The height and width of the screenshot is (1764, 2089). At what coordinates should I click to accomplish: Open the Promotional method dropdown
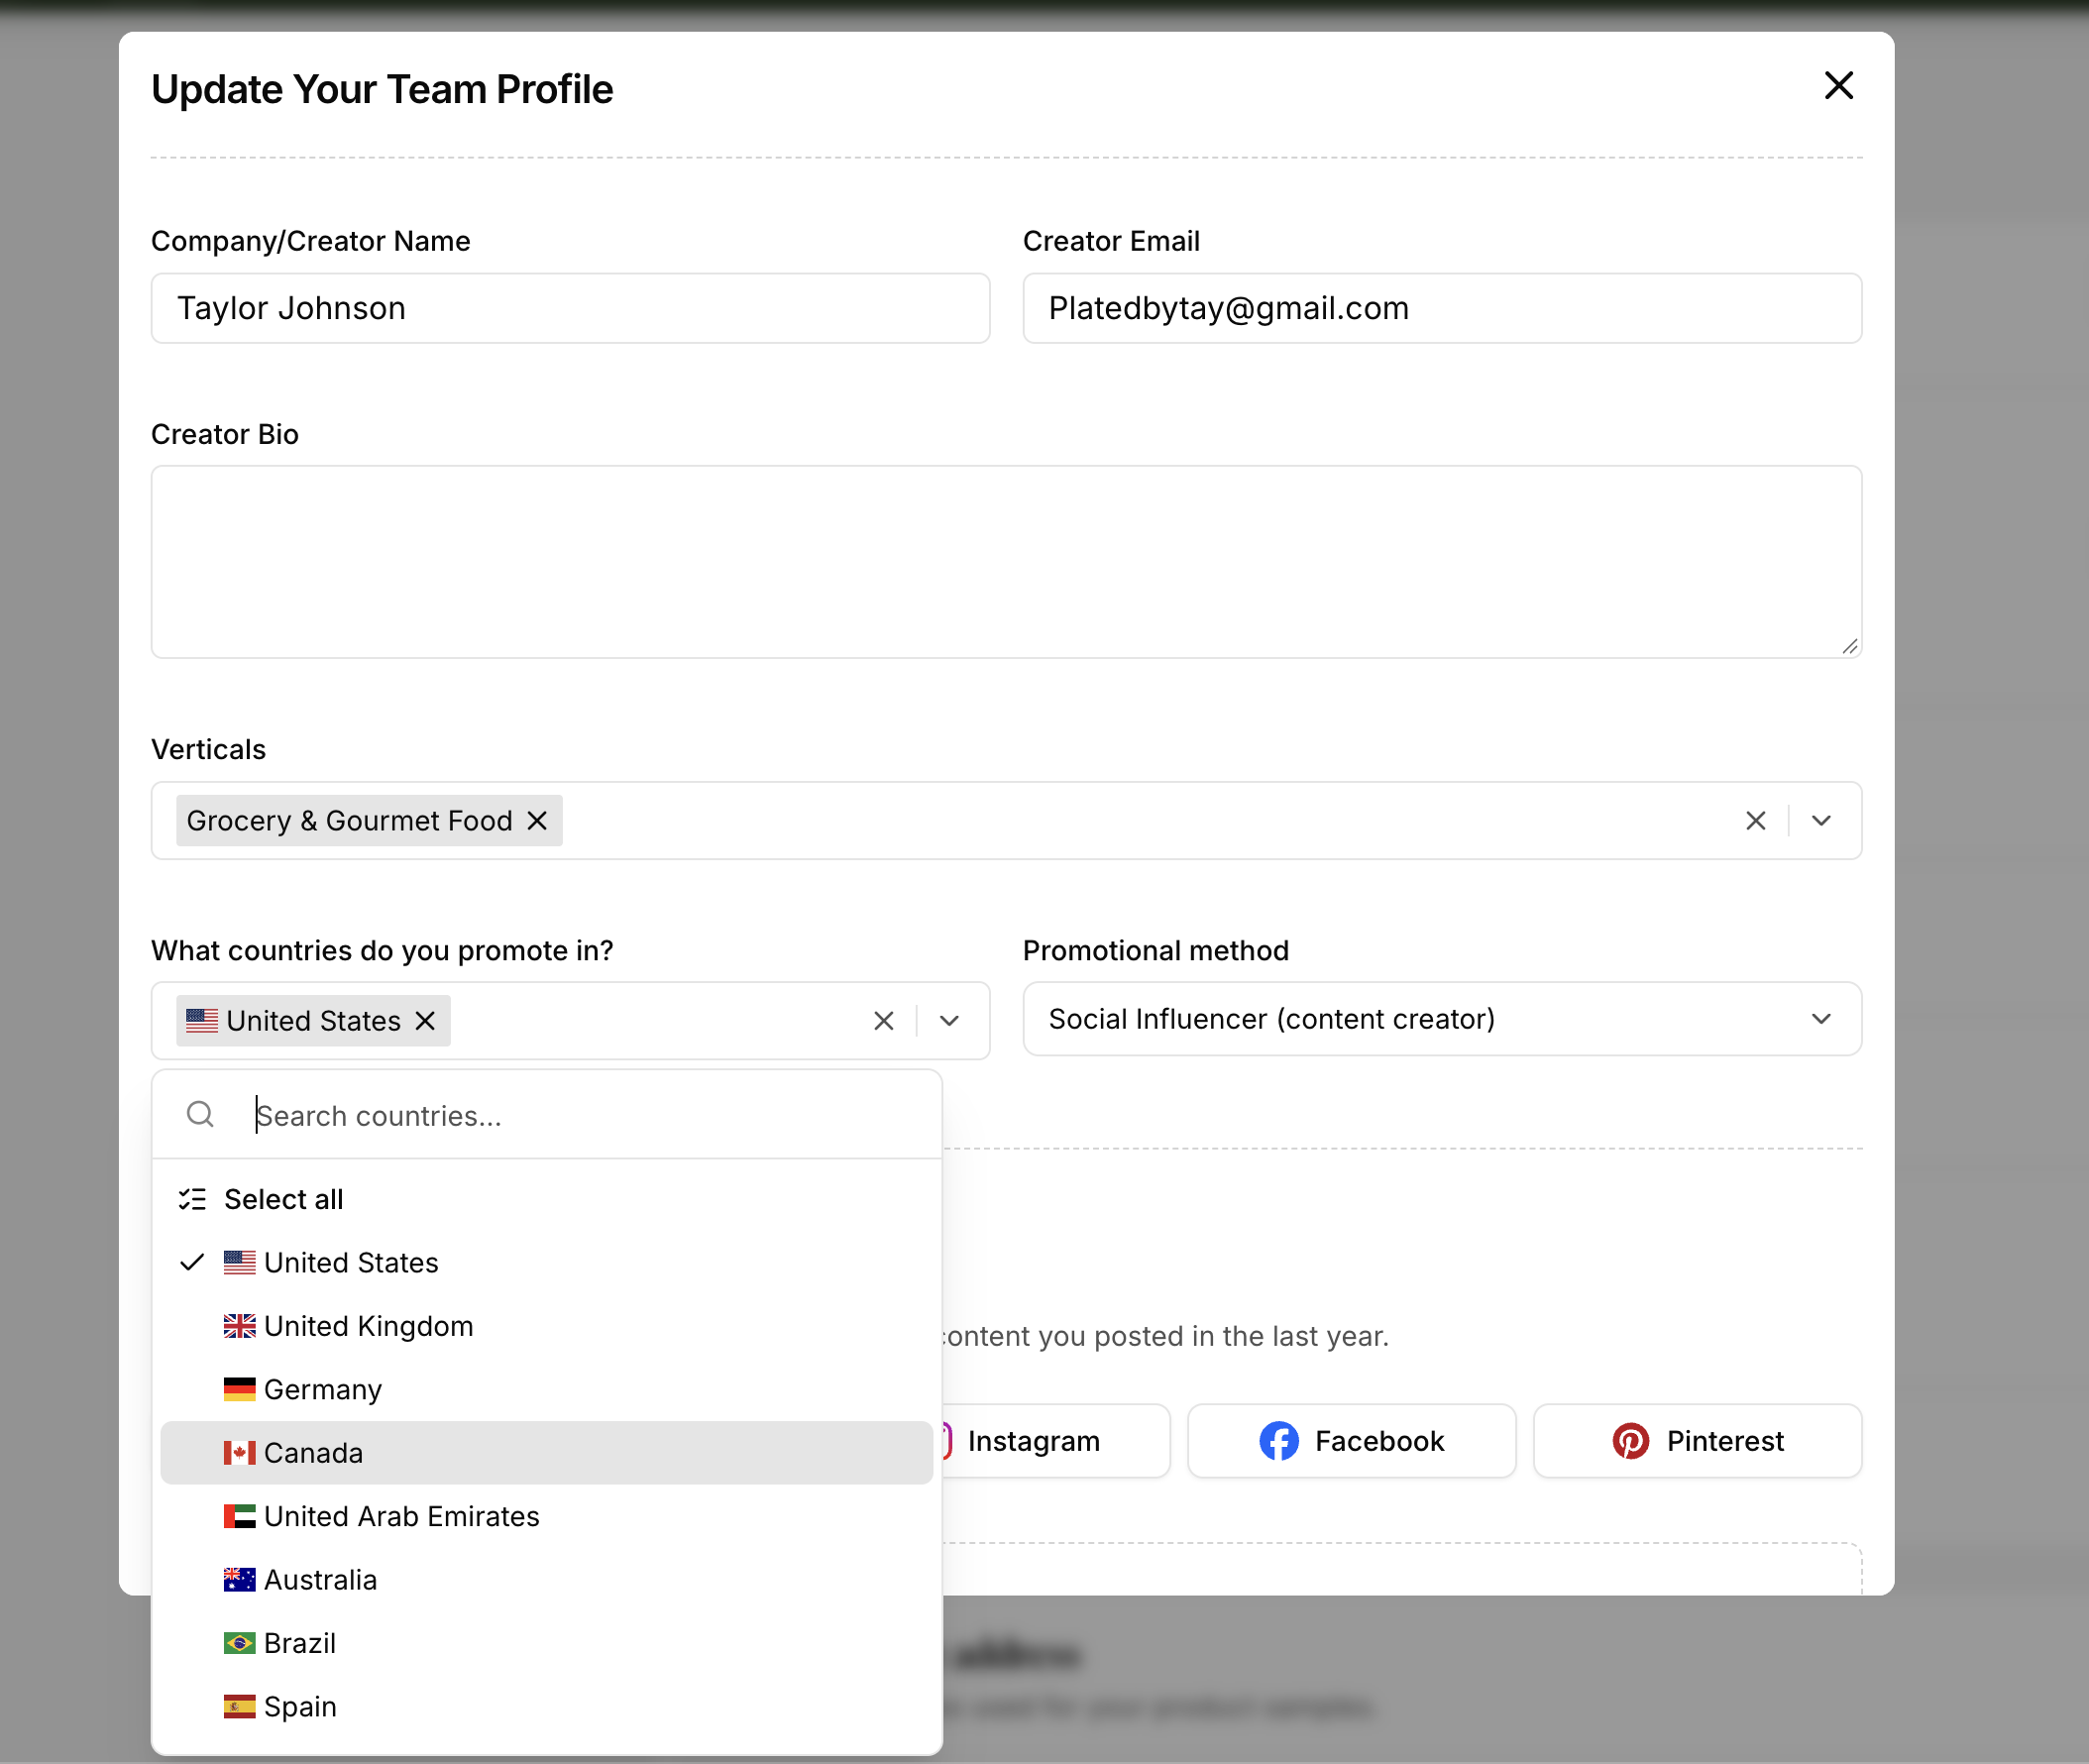pyautogui.click(x=1442, y=1019)
